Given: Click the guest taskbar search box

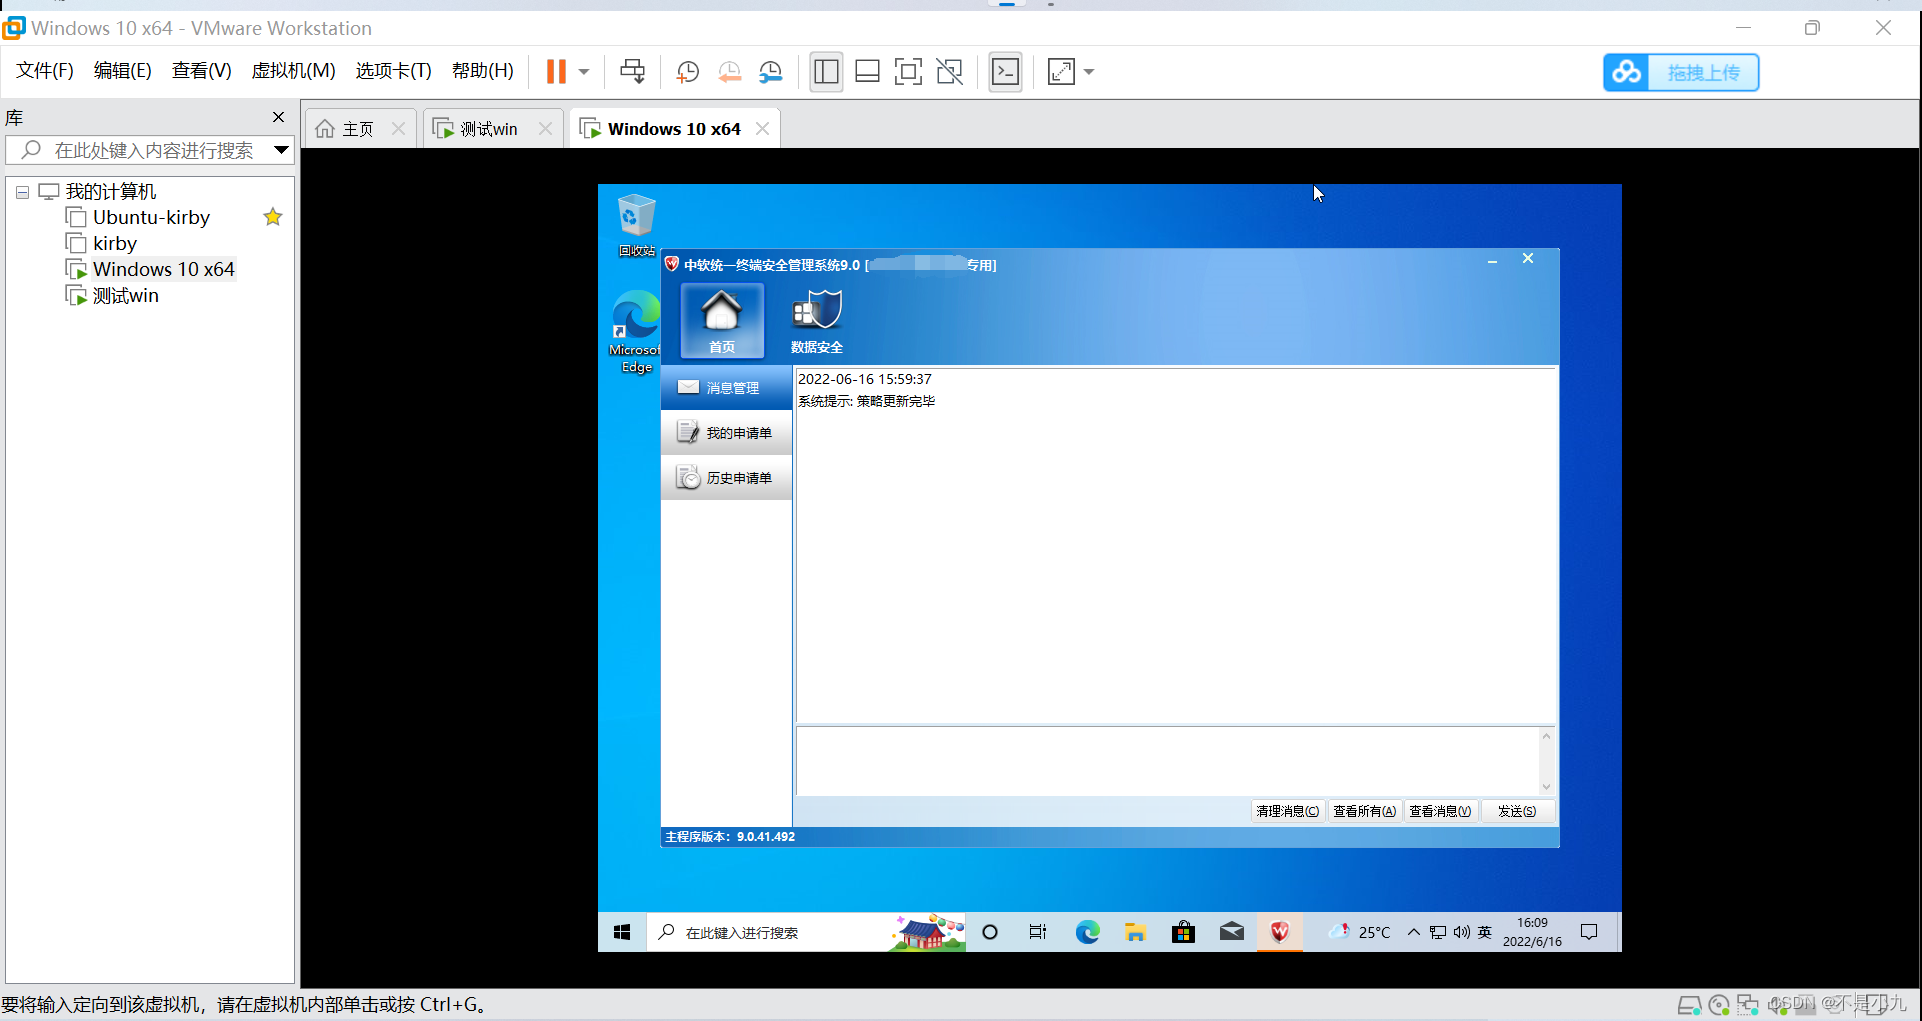Looking at the screenshot, I should point(806,932).
